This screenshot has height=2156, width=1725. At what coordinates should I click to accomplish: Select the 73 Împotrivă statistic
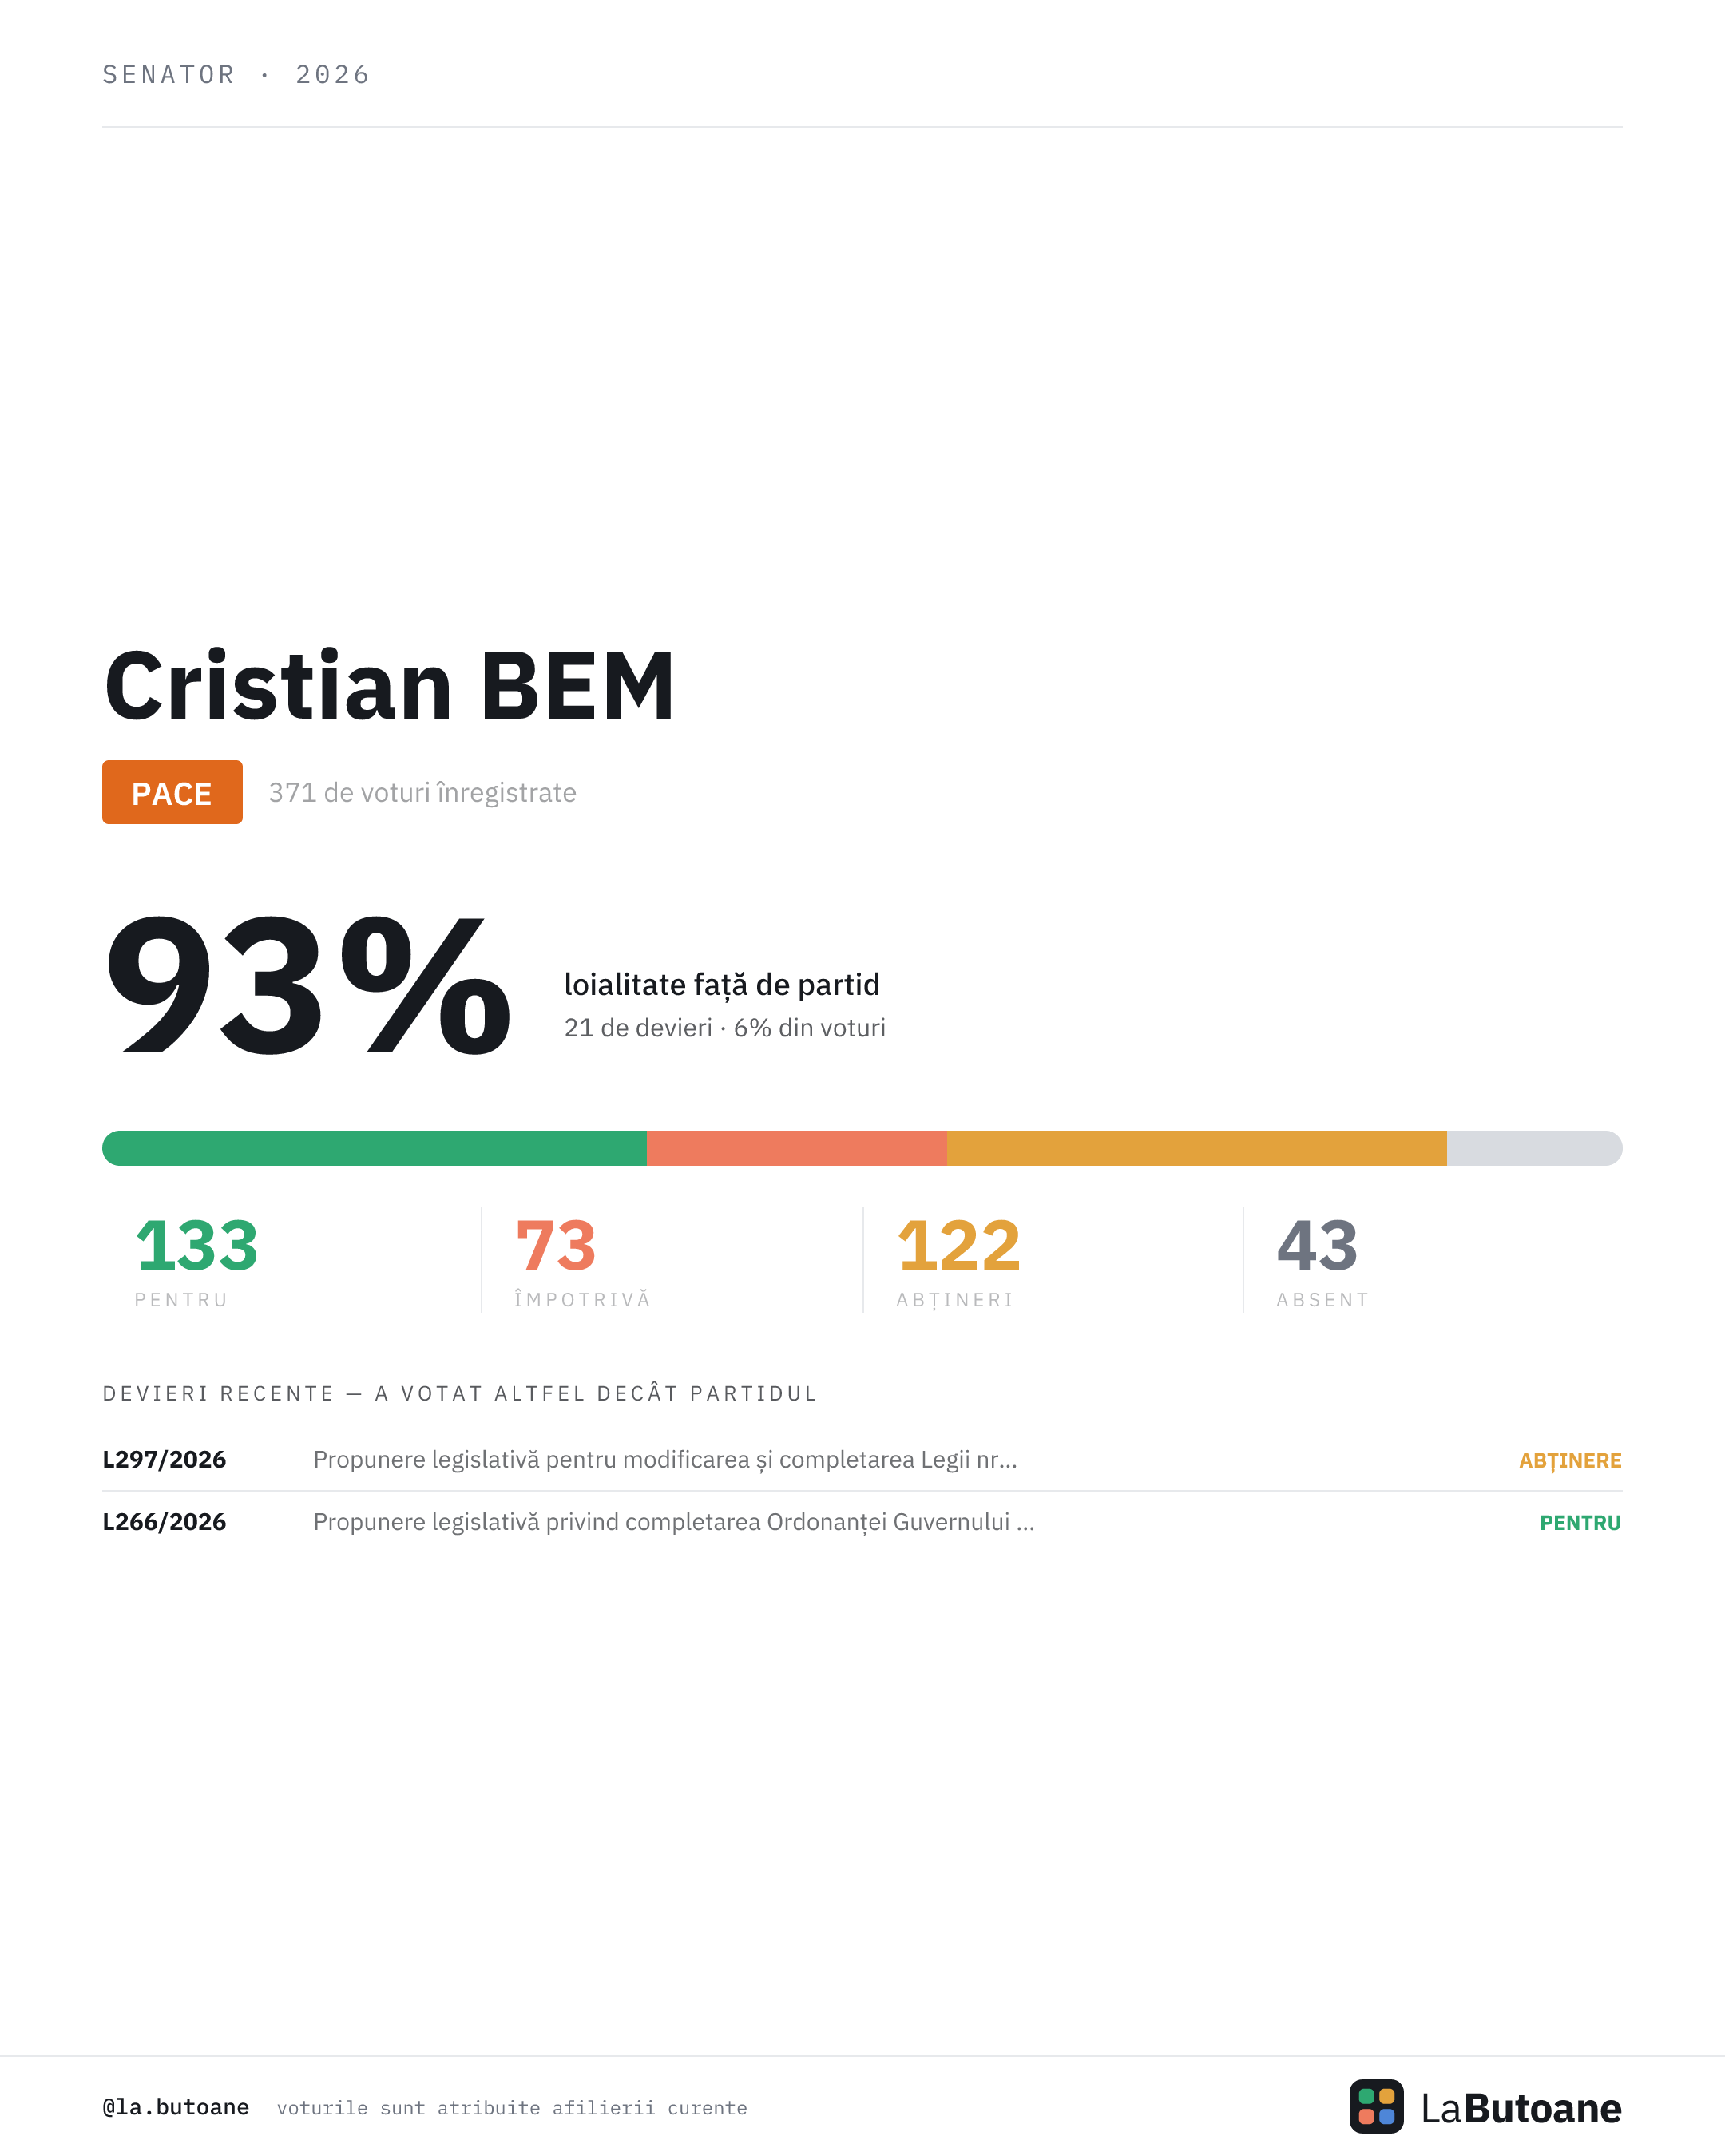583,1262
